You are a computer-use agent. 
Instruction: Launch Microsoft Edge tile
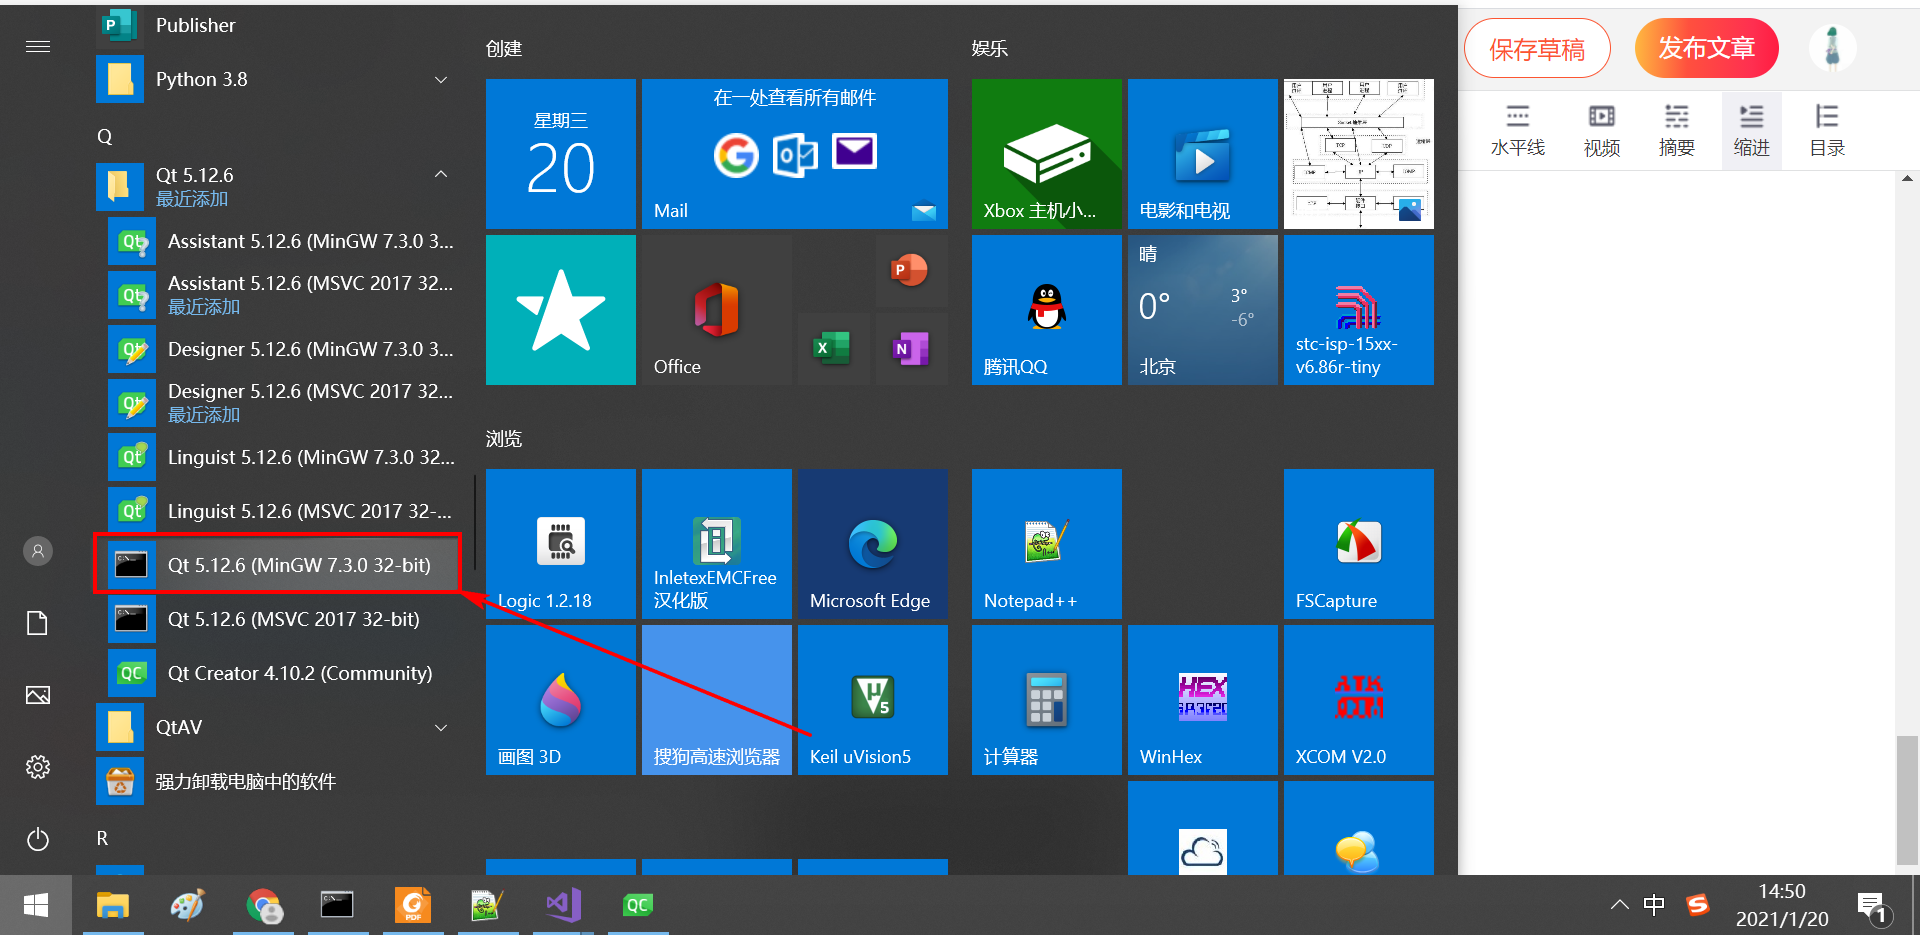pyautogui.click(x=873, y=544)
